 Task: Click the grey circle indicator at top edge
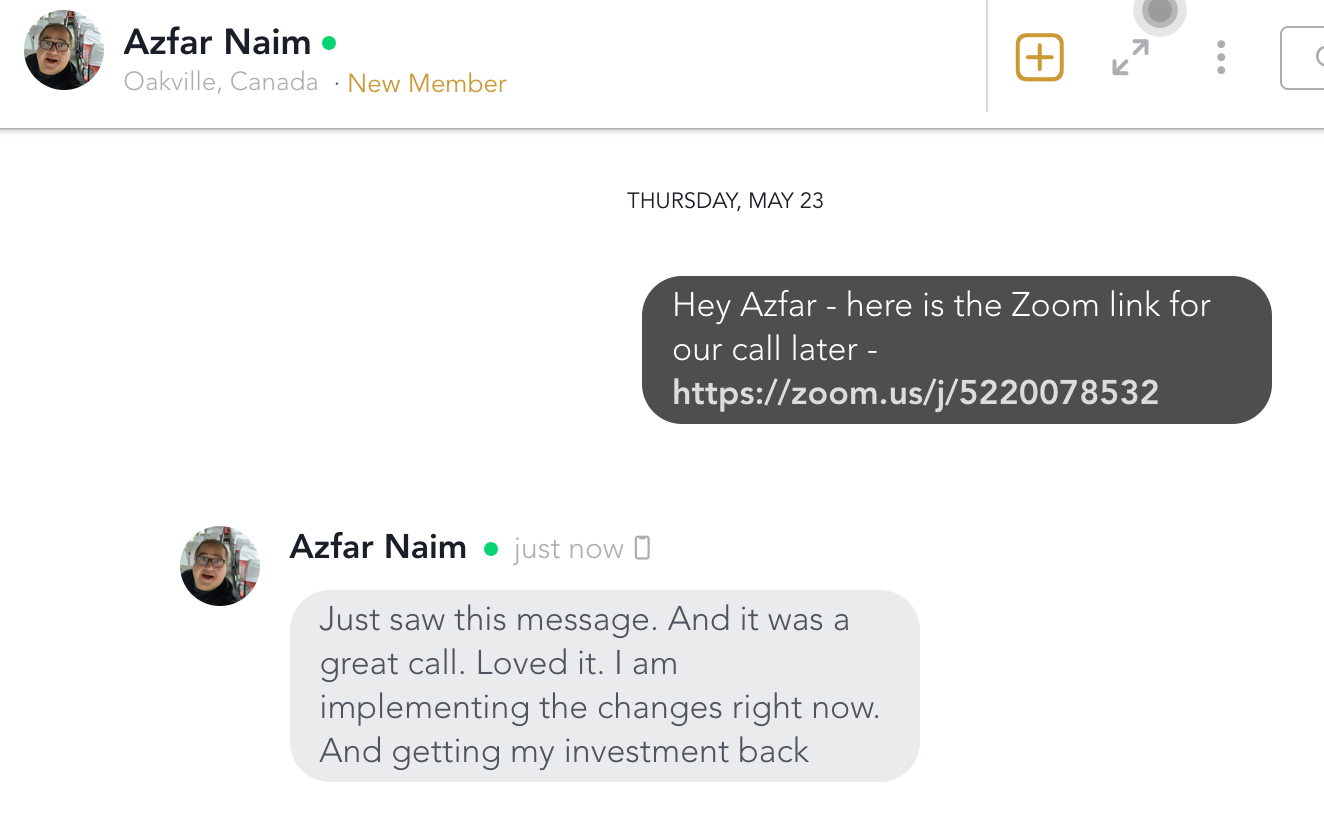1159,12
